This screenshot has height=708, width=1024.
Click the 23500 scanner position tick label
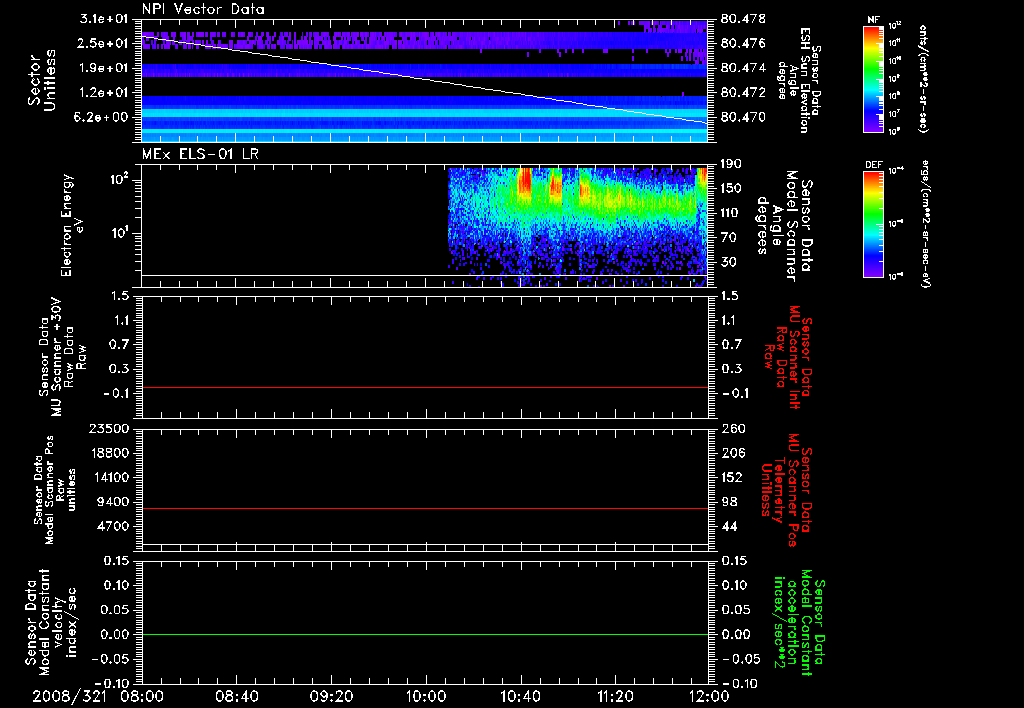(x=109, y=428)
